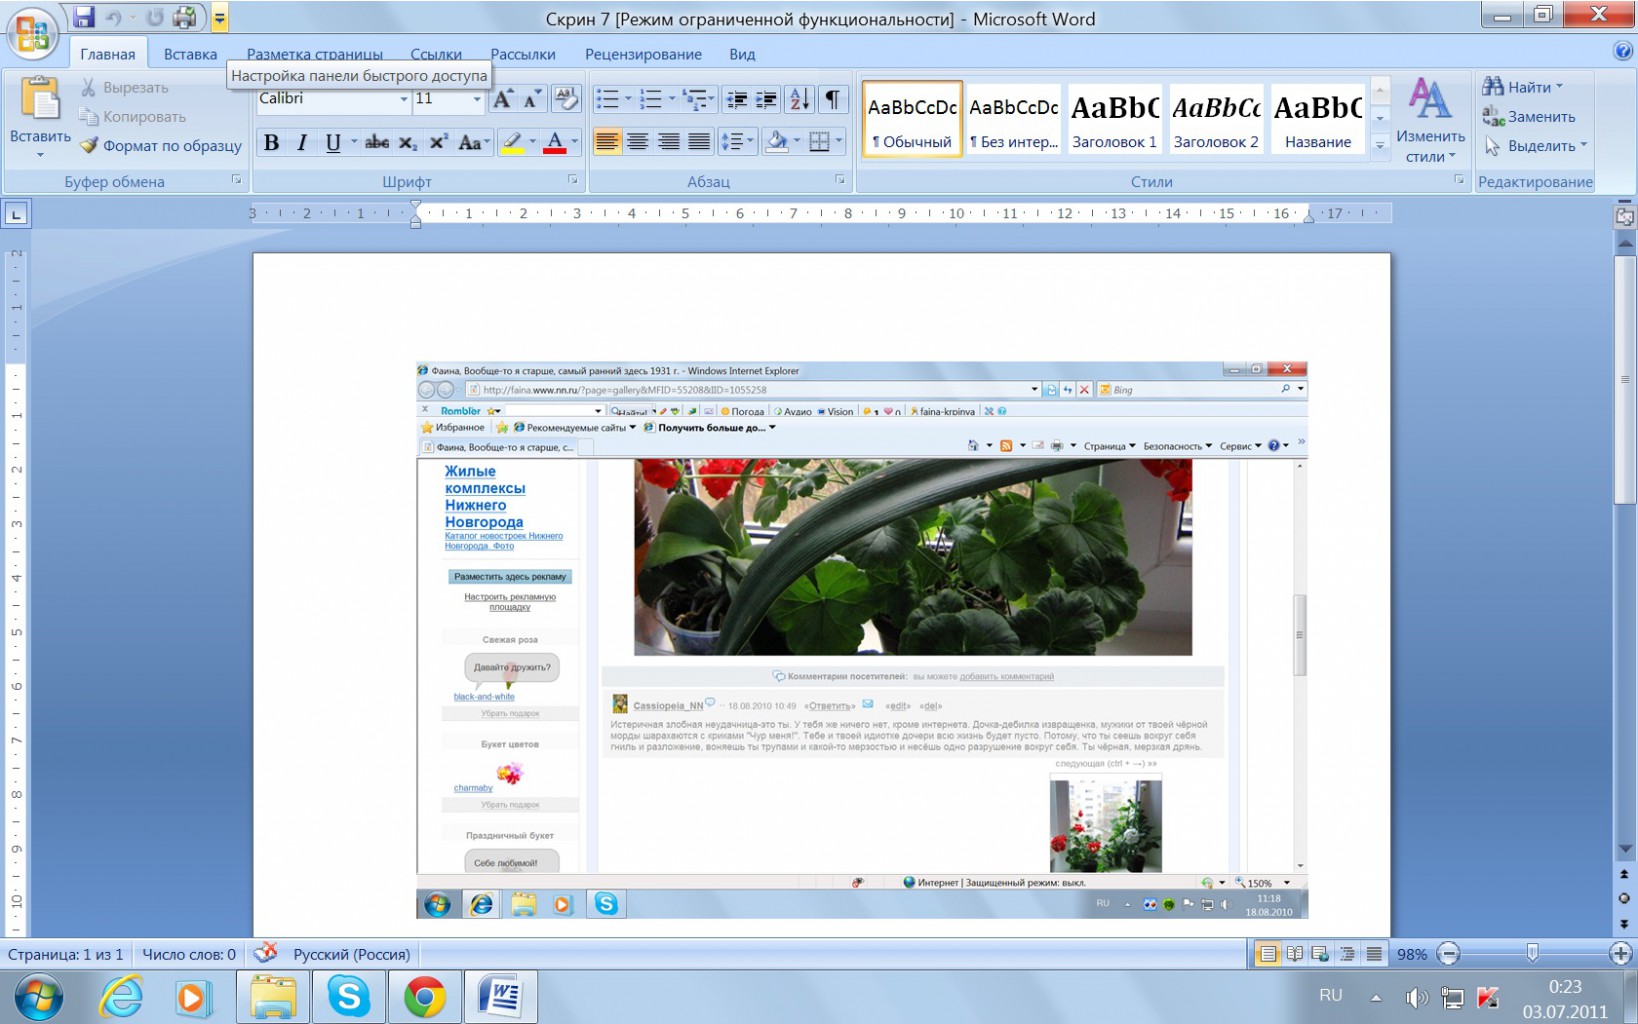Click zoom in plus button

1620,954
